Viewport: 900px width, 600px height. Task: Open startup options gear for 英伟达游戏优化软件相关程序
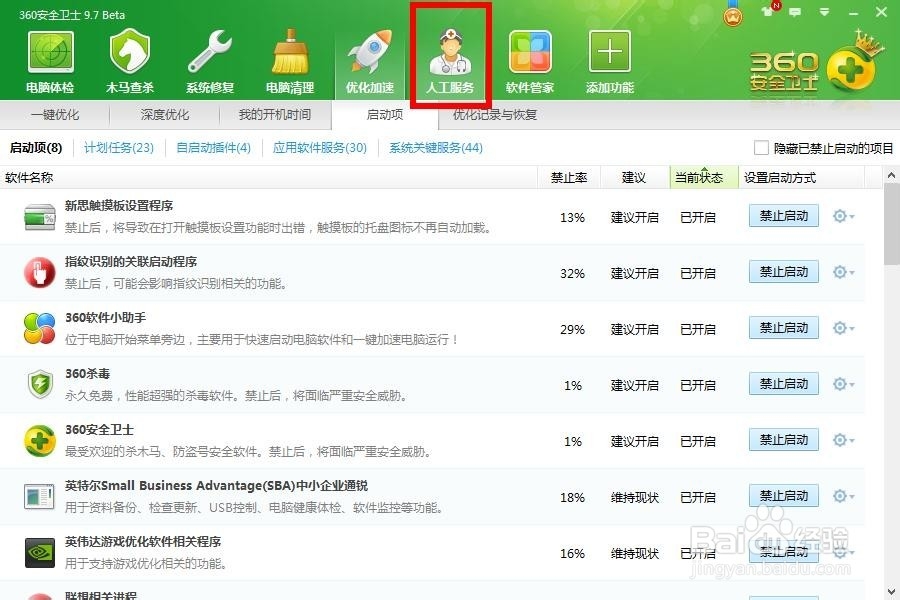click(838, 552)
